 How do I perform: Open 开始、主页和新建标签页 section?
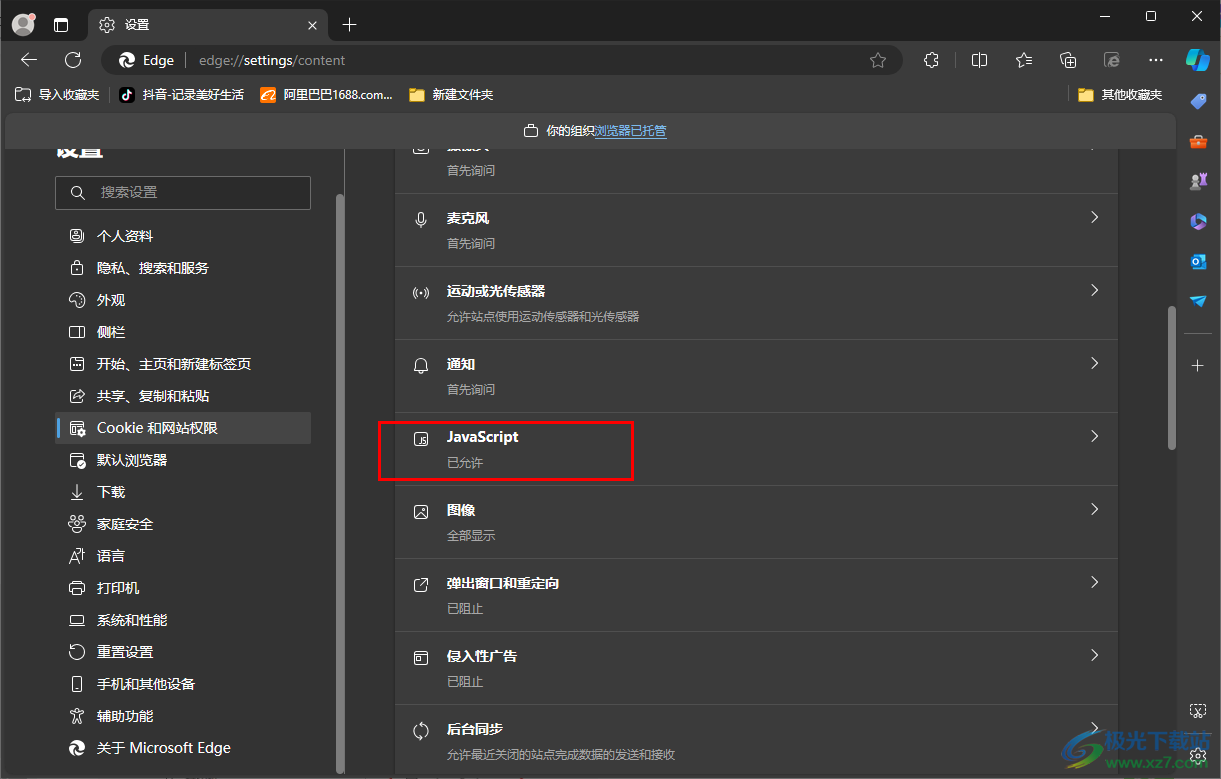click(183, 364)
